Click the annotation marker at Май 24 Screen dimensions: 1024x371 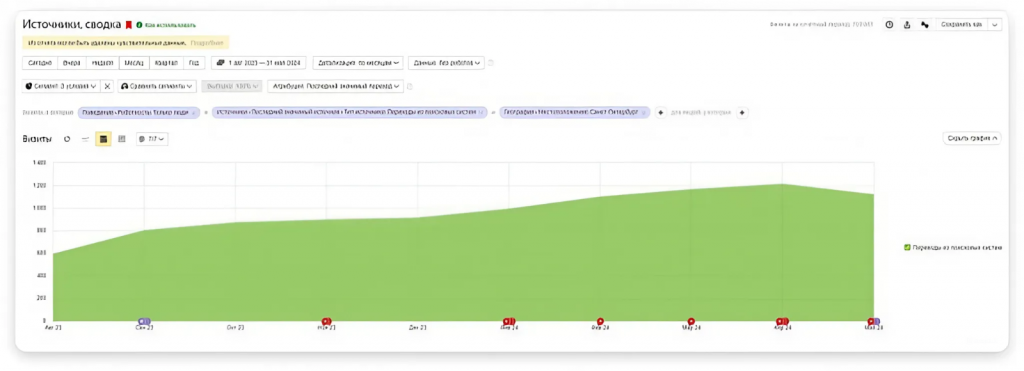pos(874,321)
